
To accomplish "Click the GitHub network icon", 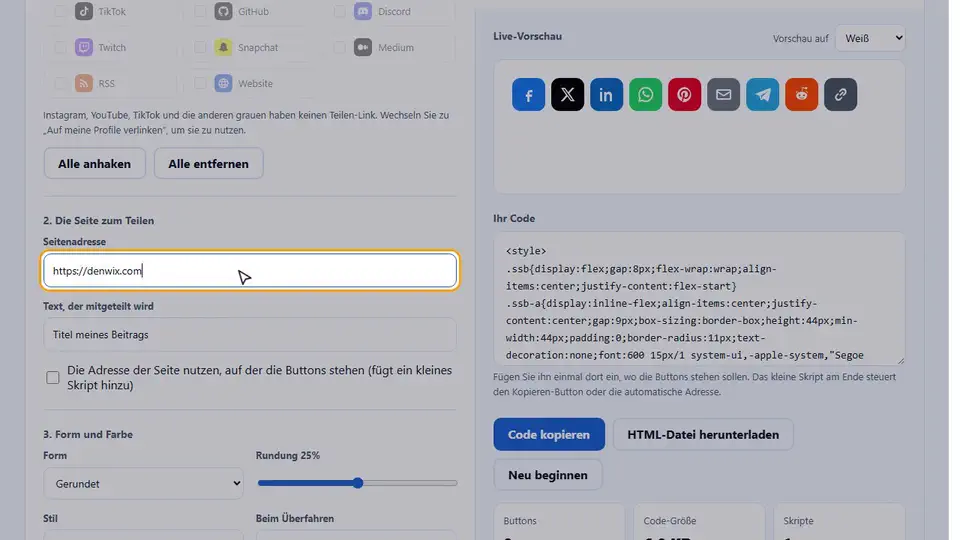I will (x=223, y=11).
